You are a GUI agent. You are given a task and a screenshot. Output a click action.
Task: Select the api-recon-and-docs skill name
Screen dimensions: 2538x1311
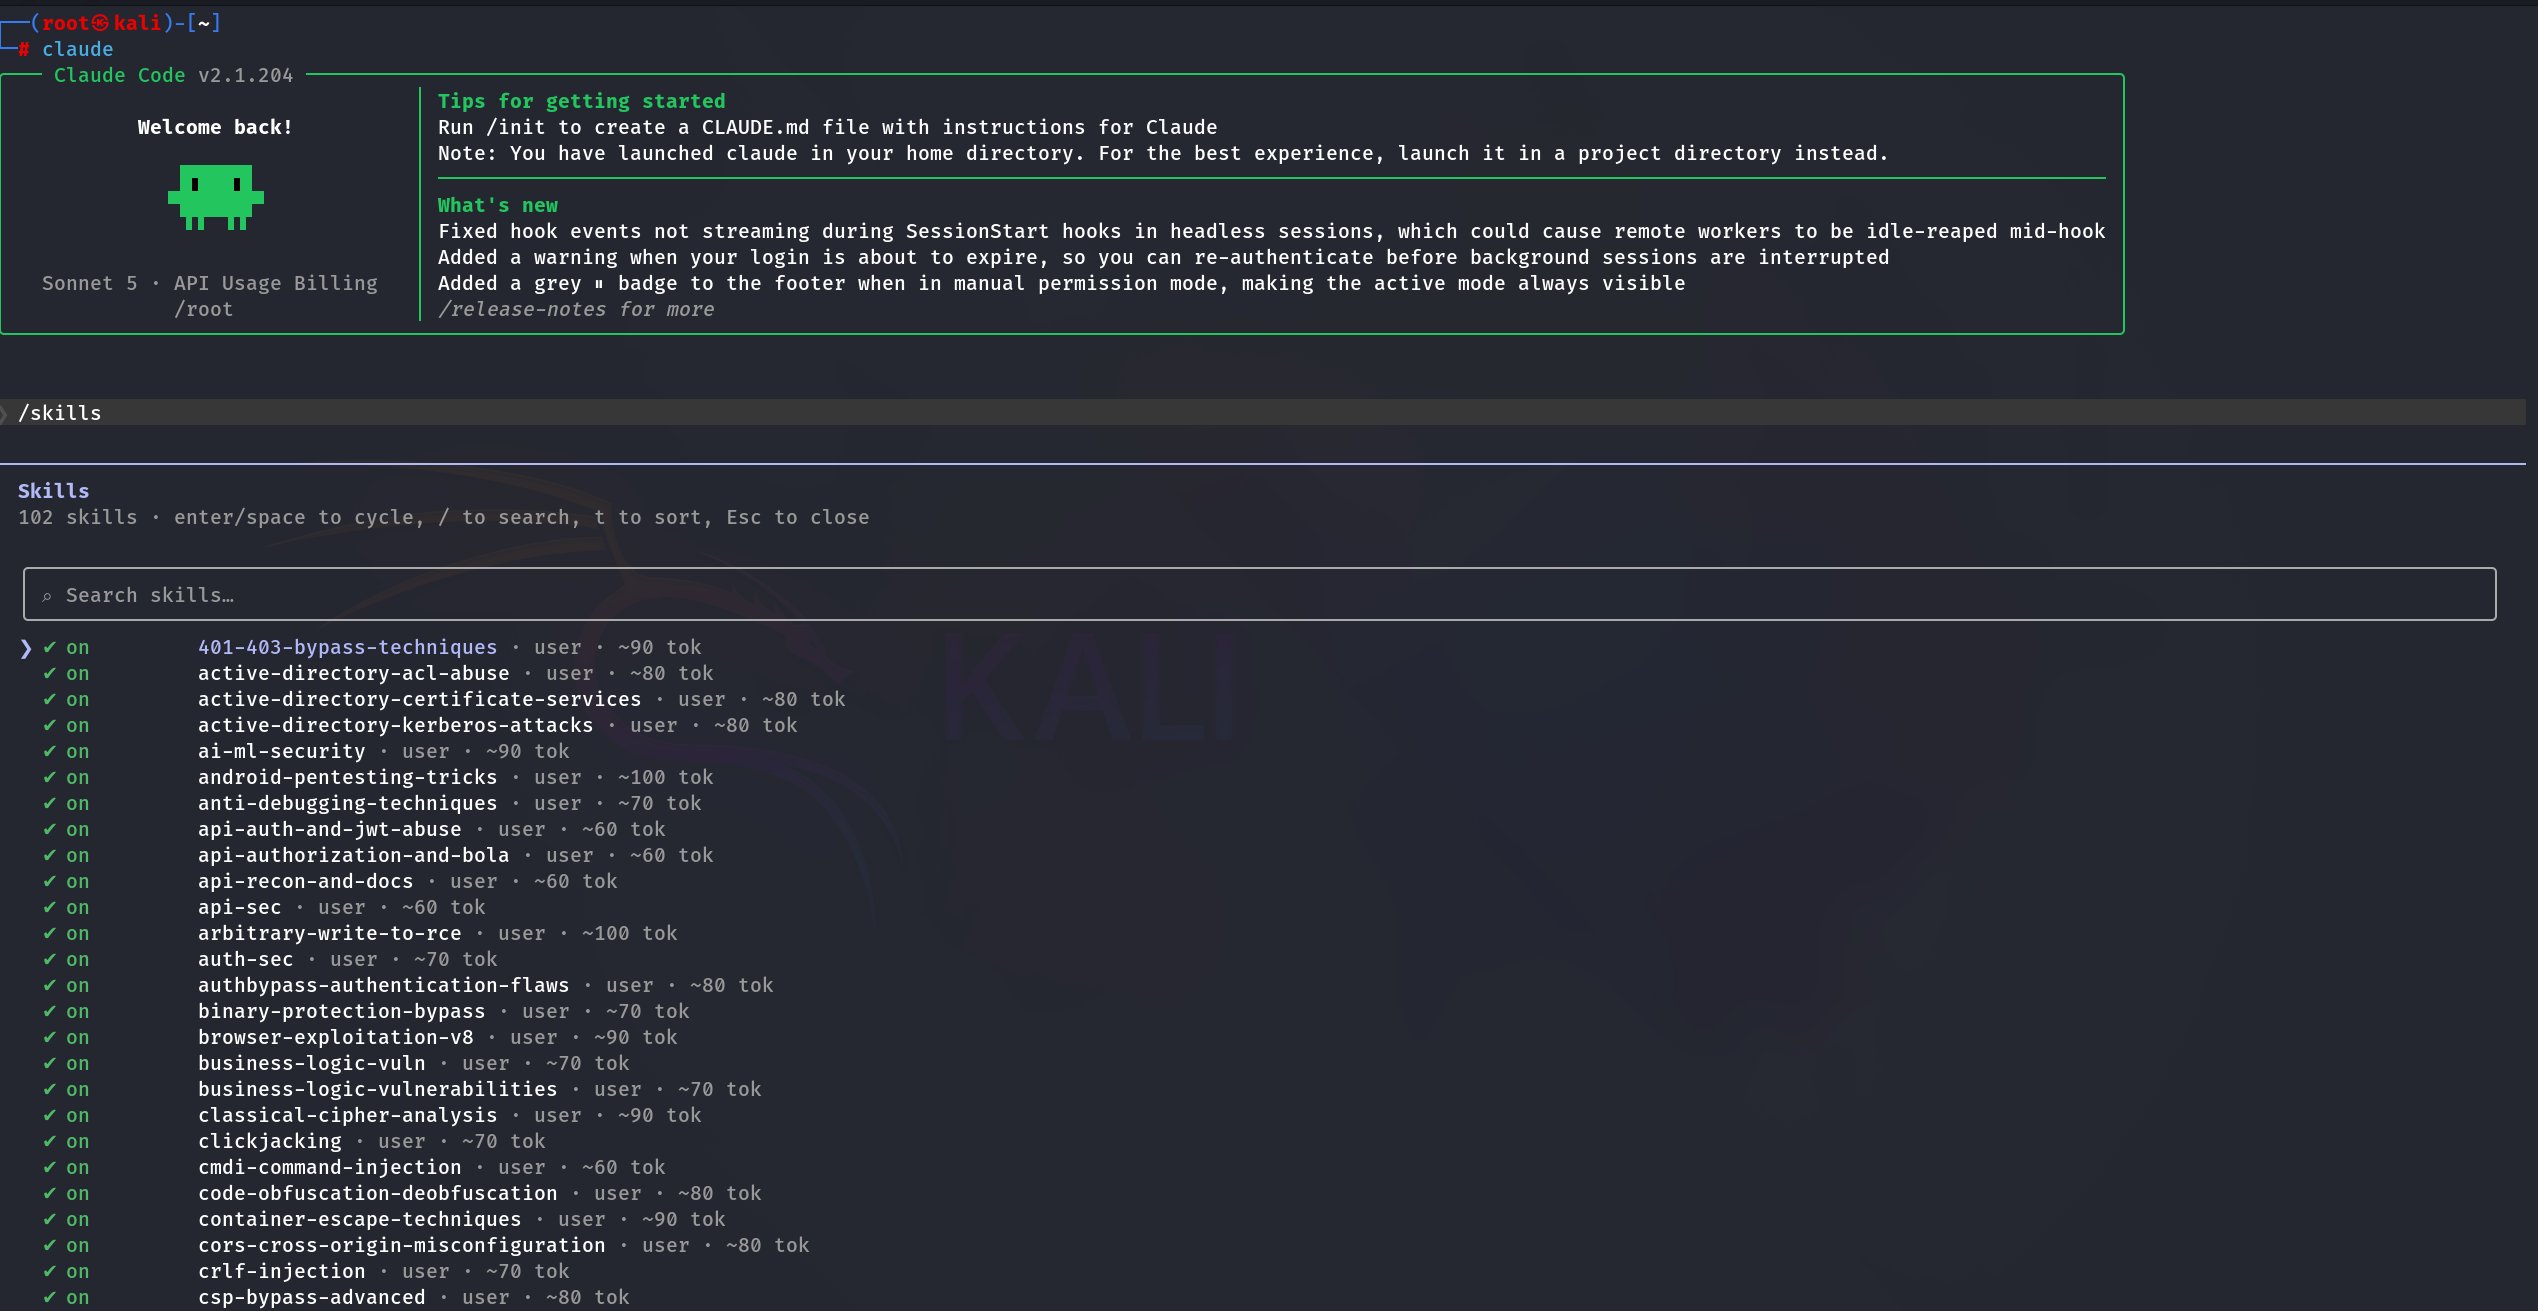coord(305,882)
